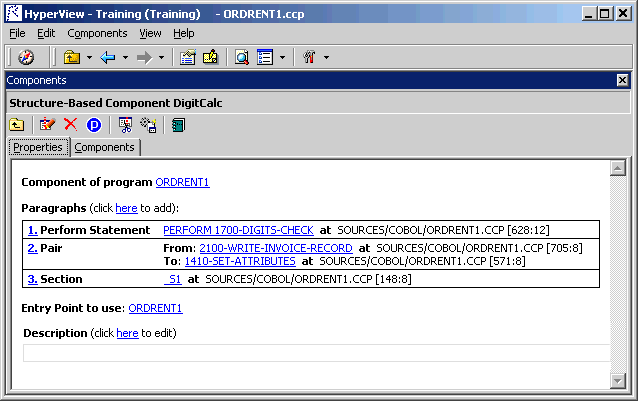638x401 pixels.
Task: Click the 1410-SET-ATTRIBUTES link
Action: tap(240, 261)
